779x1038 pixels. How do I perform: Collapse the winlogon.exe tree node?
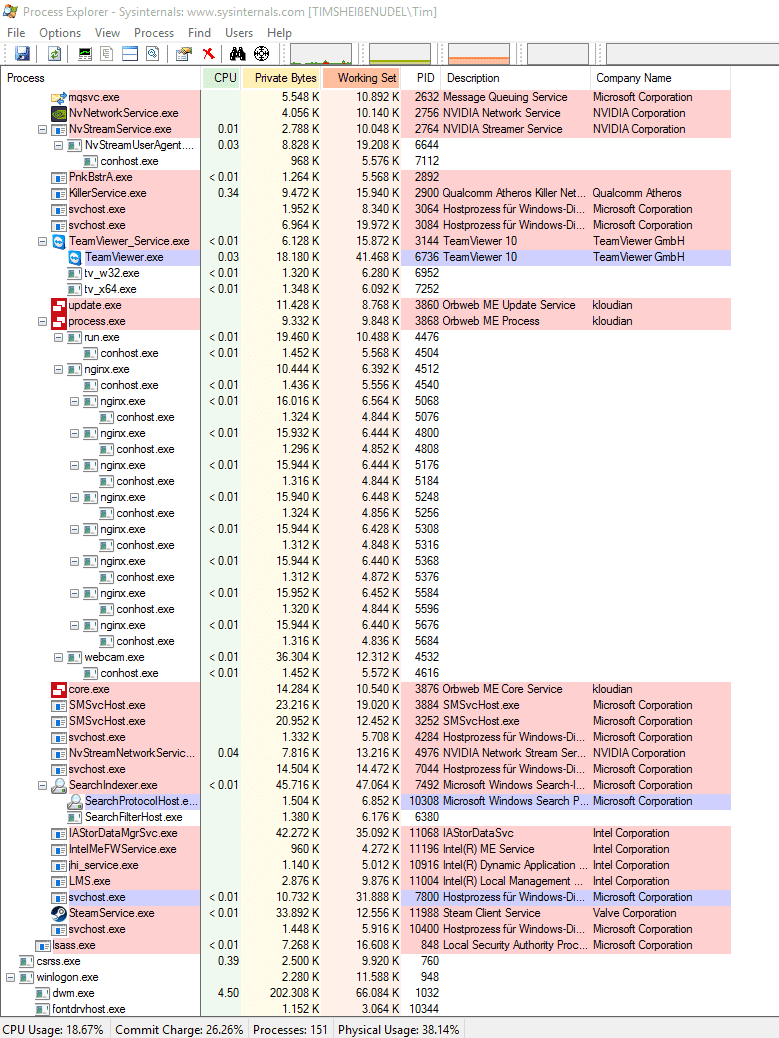[x=10, y=977]
